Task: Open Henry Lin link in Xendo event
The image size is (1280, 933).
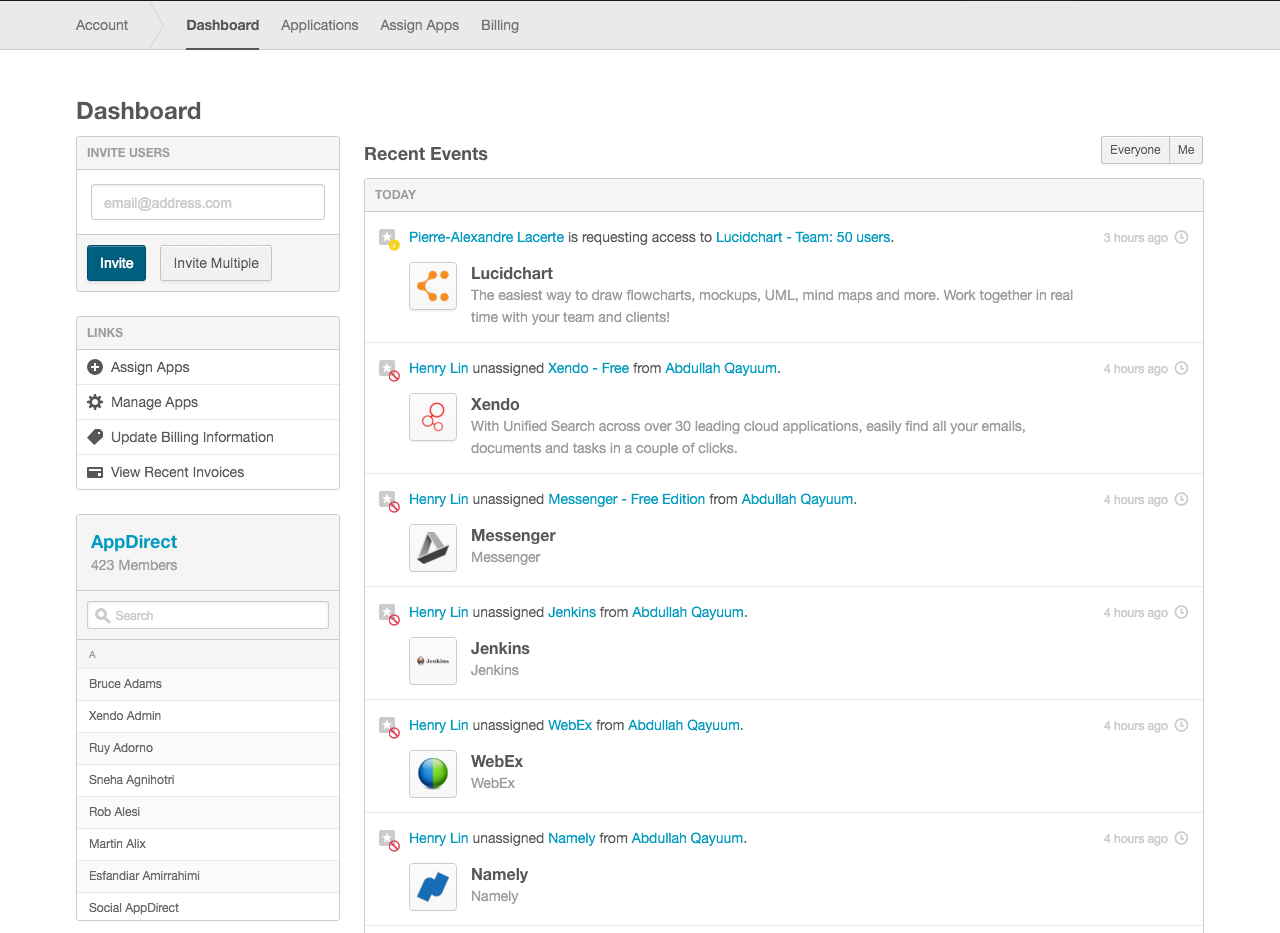Action: click(438, 368)
